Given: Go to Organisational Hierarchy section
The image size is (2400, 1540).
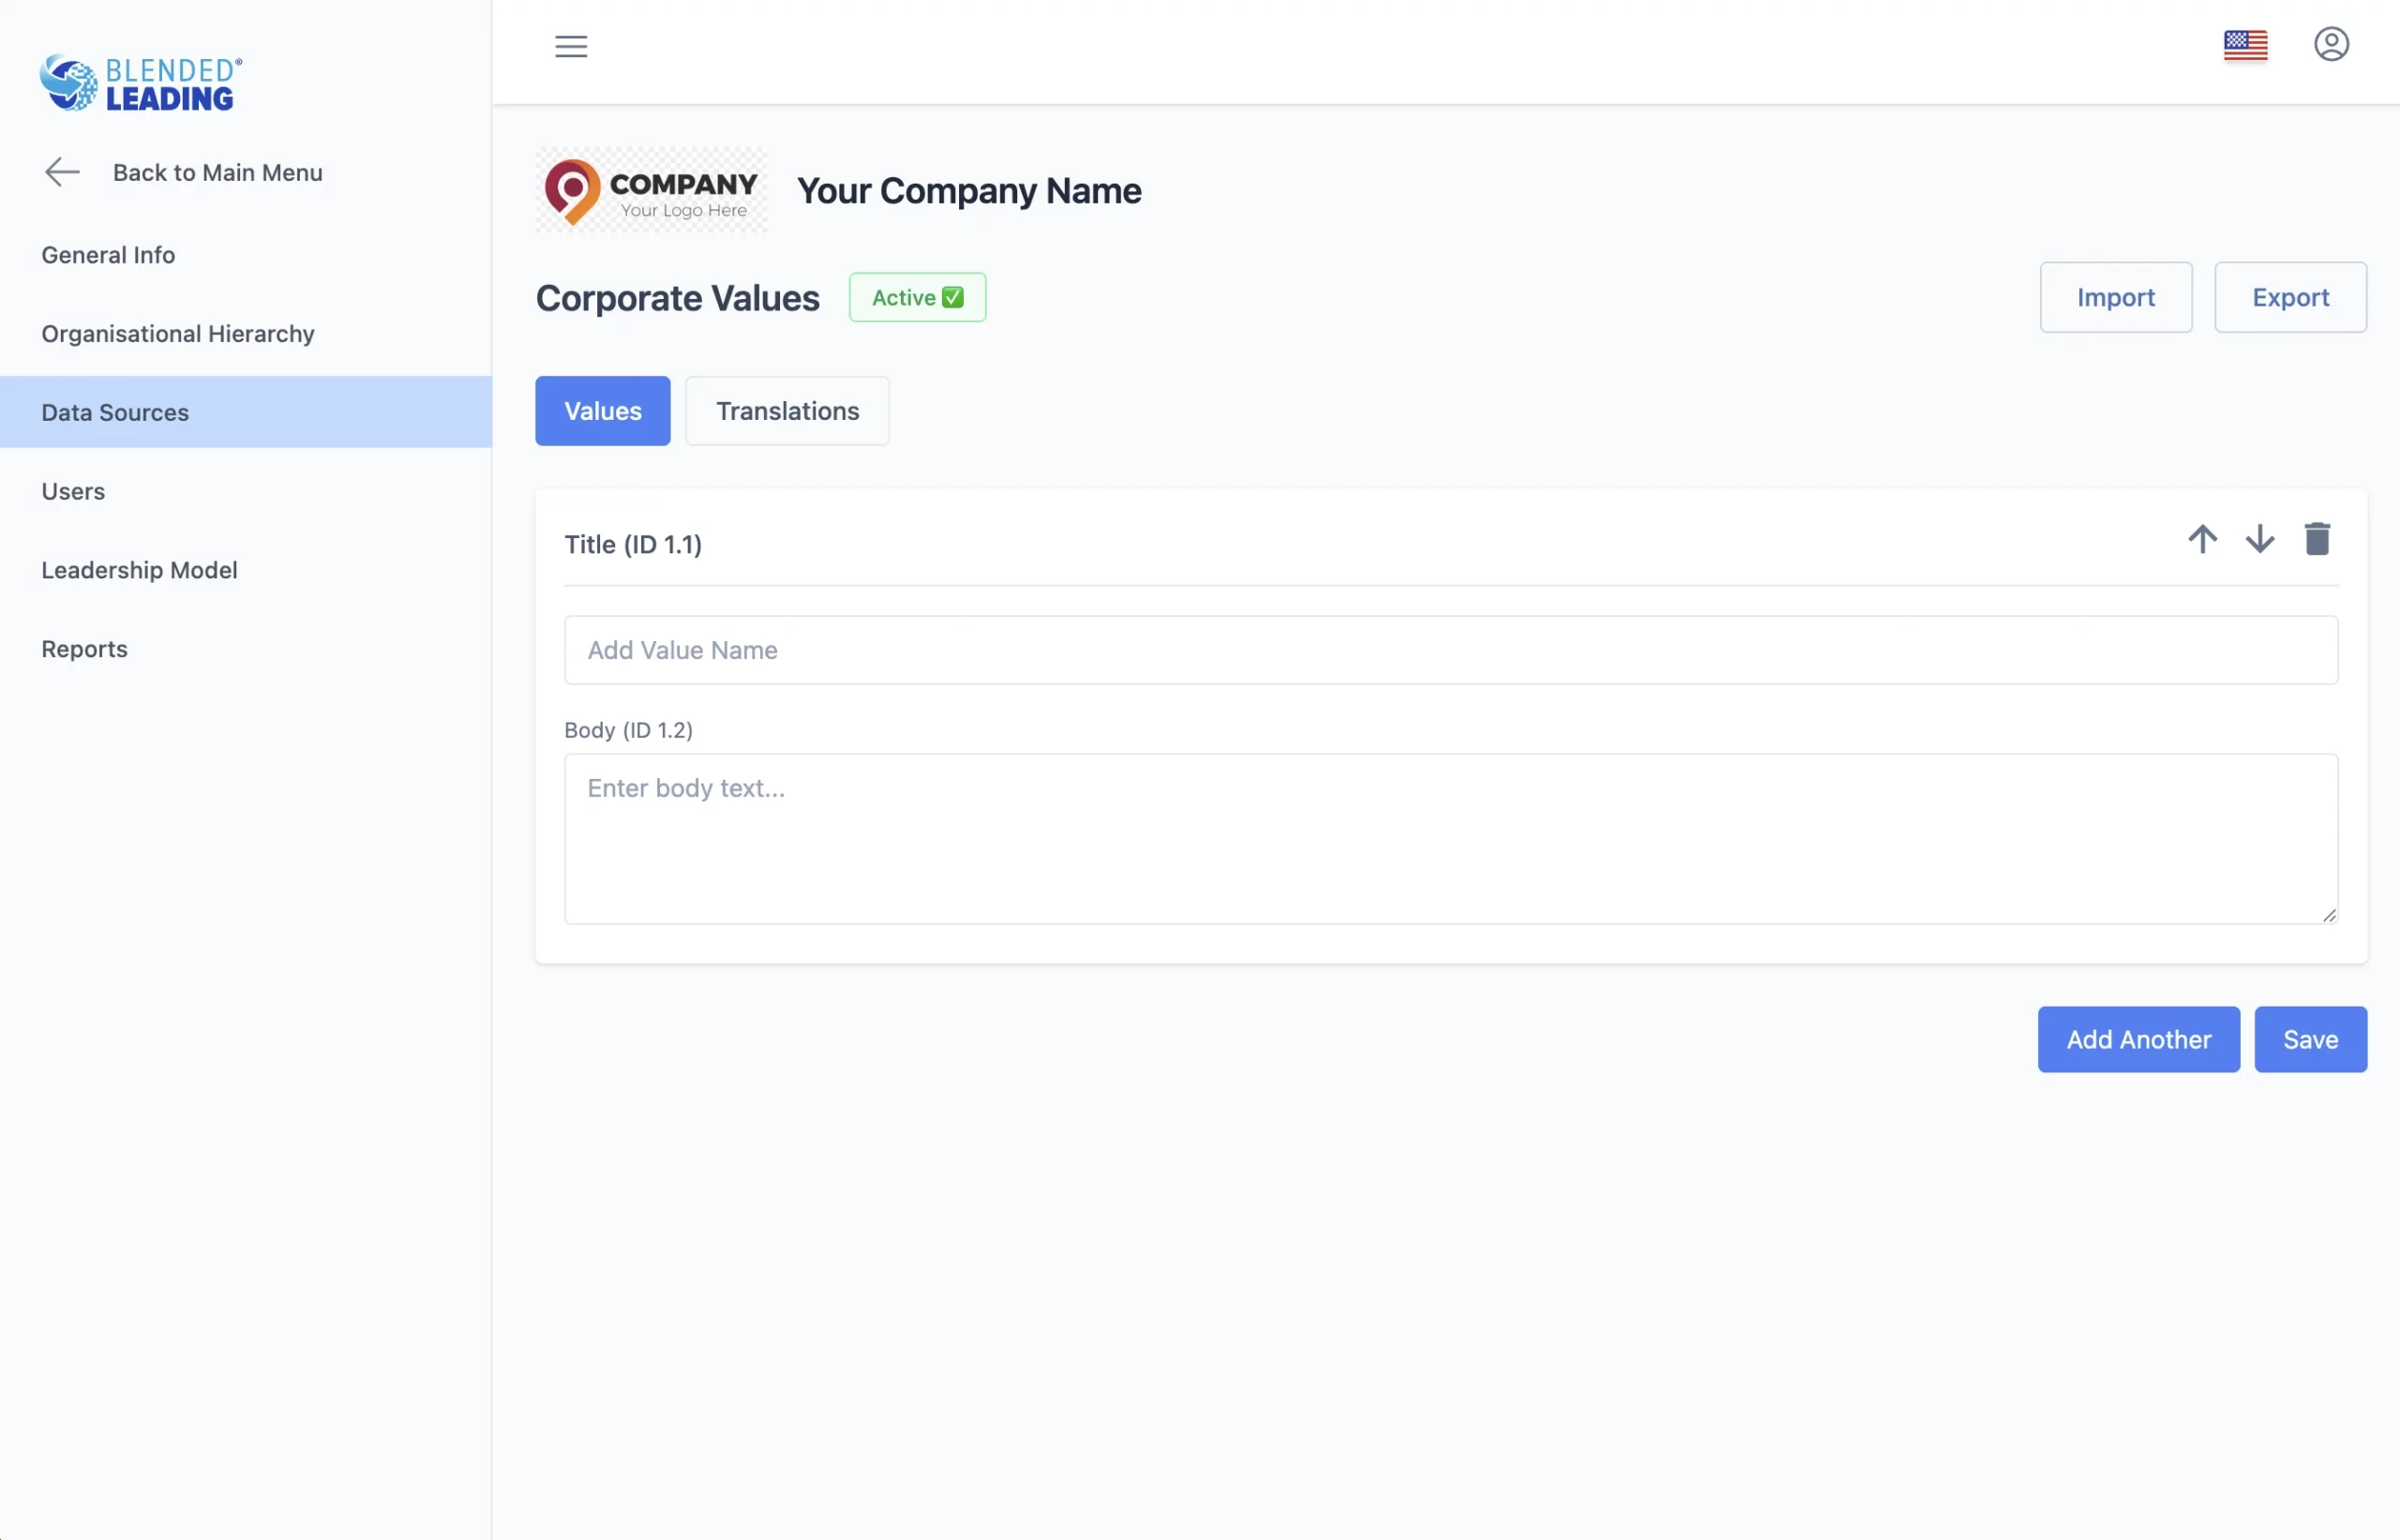Looking at the screenshot, I should point(178,334).
